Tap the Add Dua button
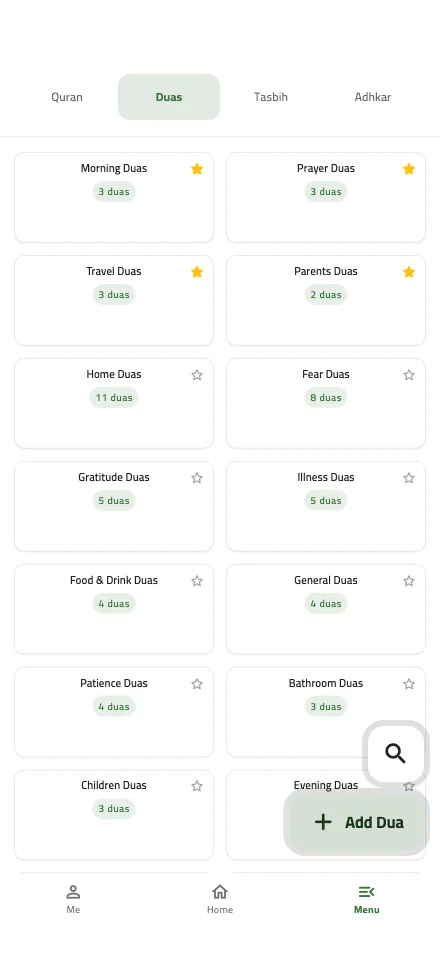This screenshot has height=956, width=440. tap(357, 822)
